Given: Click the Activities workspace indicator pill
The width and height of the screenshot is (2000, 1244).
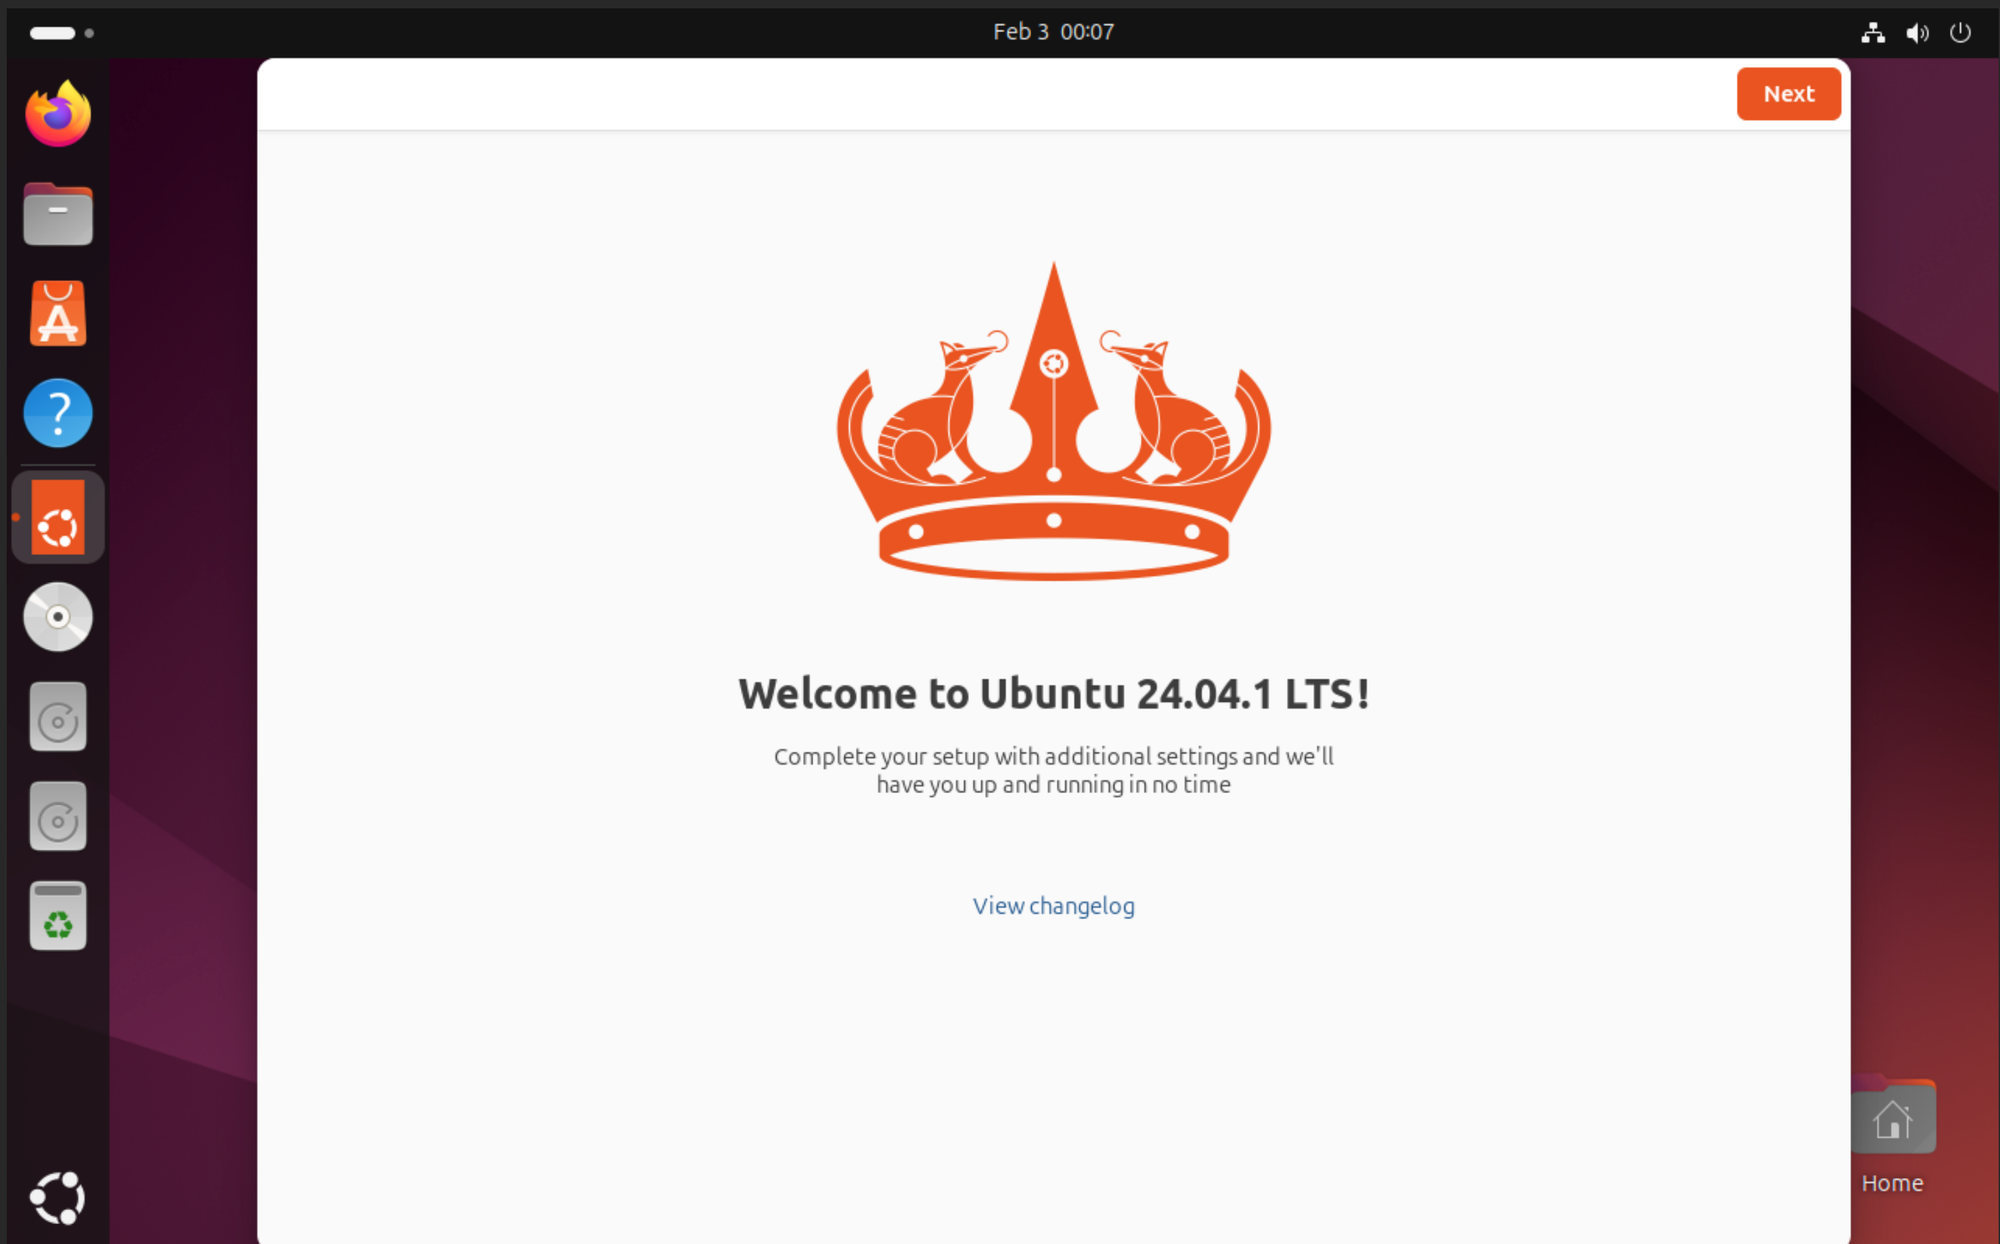Looking at the screenshot, I should pos(53,33).
